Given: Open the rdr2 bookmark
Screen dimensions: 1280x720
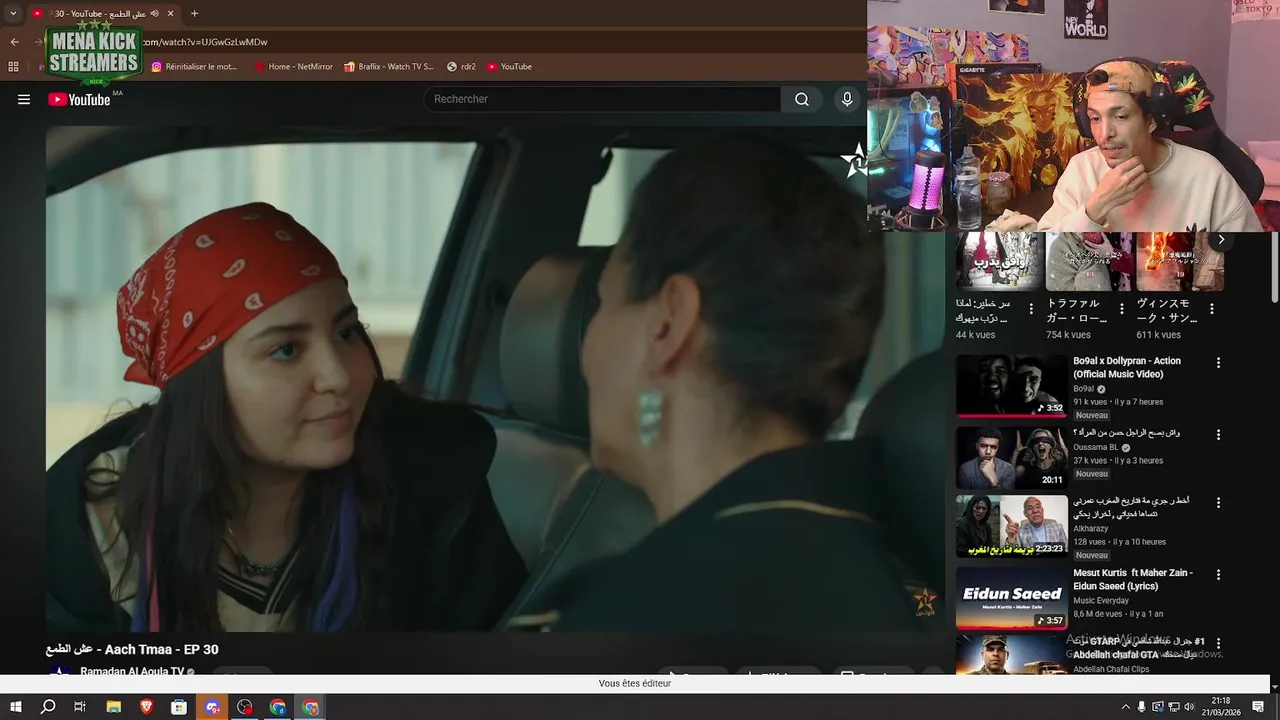Looking at the screenshot, I should coord(461,66).
